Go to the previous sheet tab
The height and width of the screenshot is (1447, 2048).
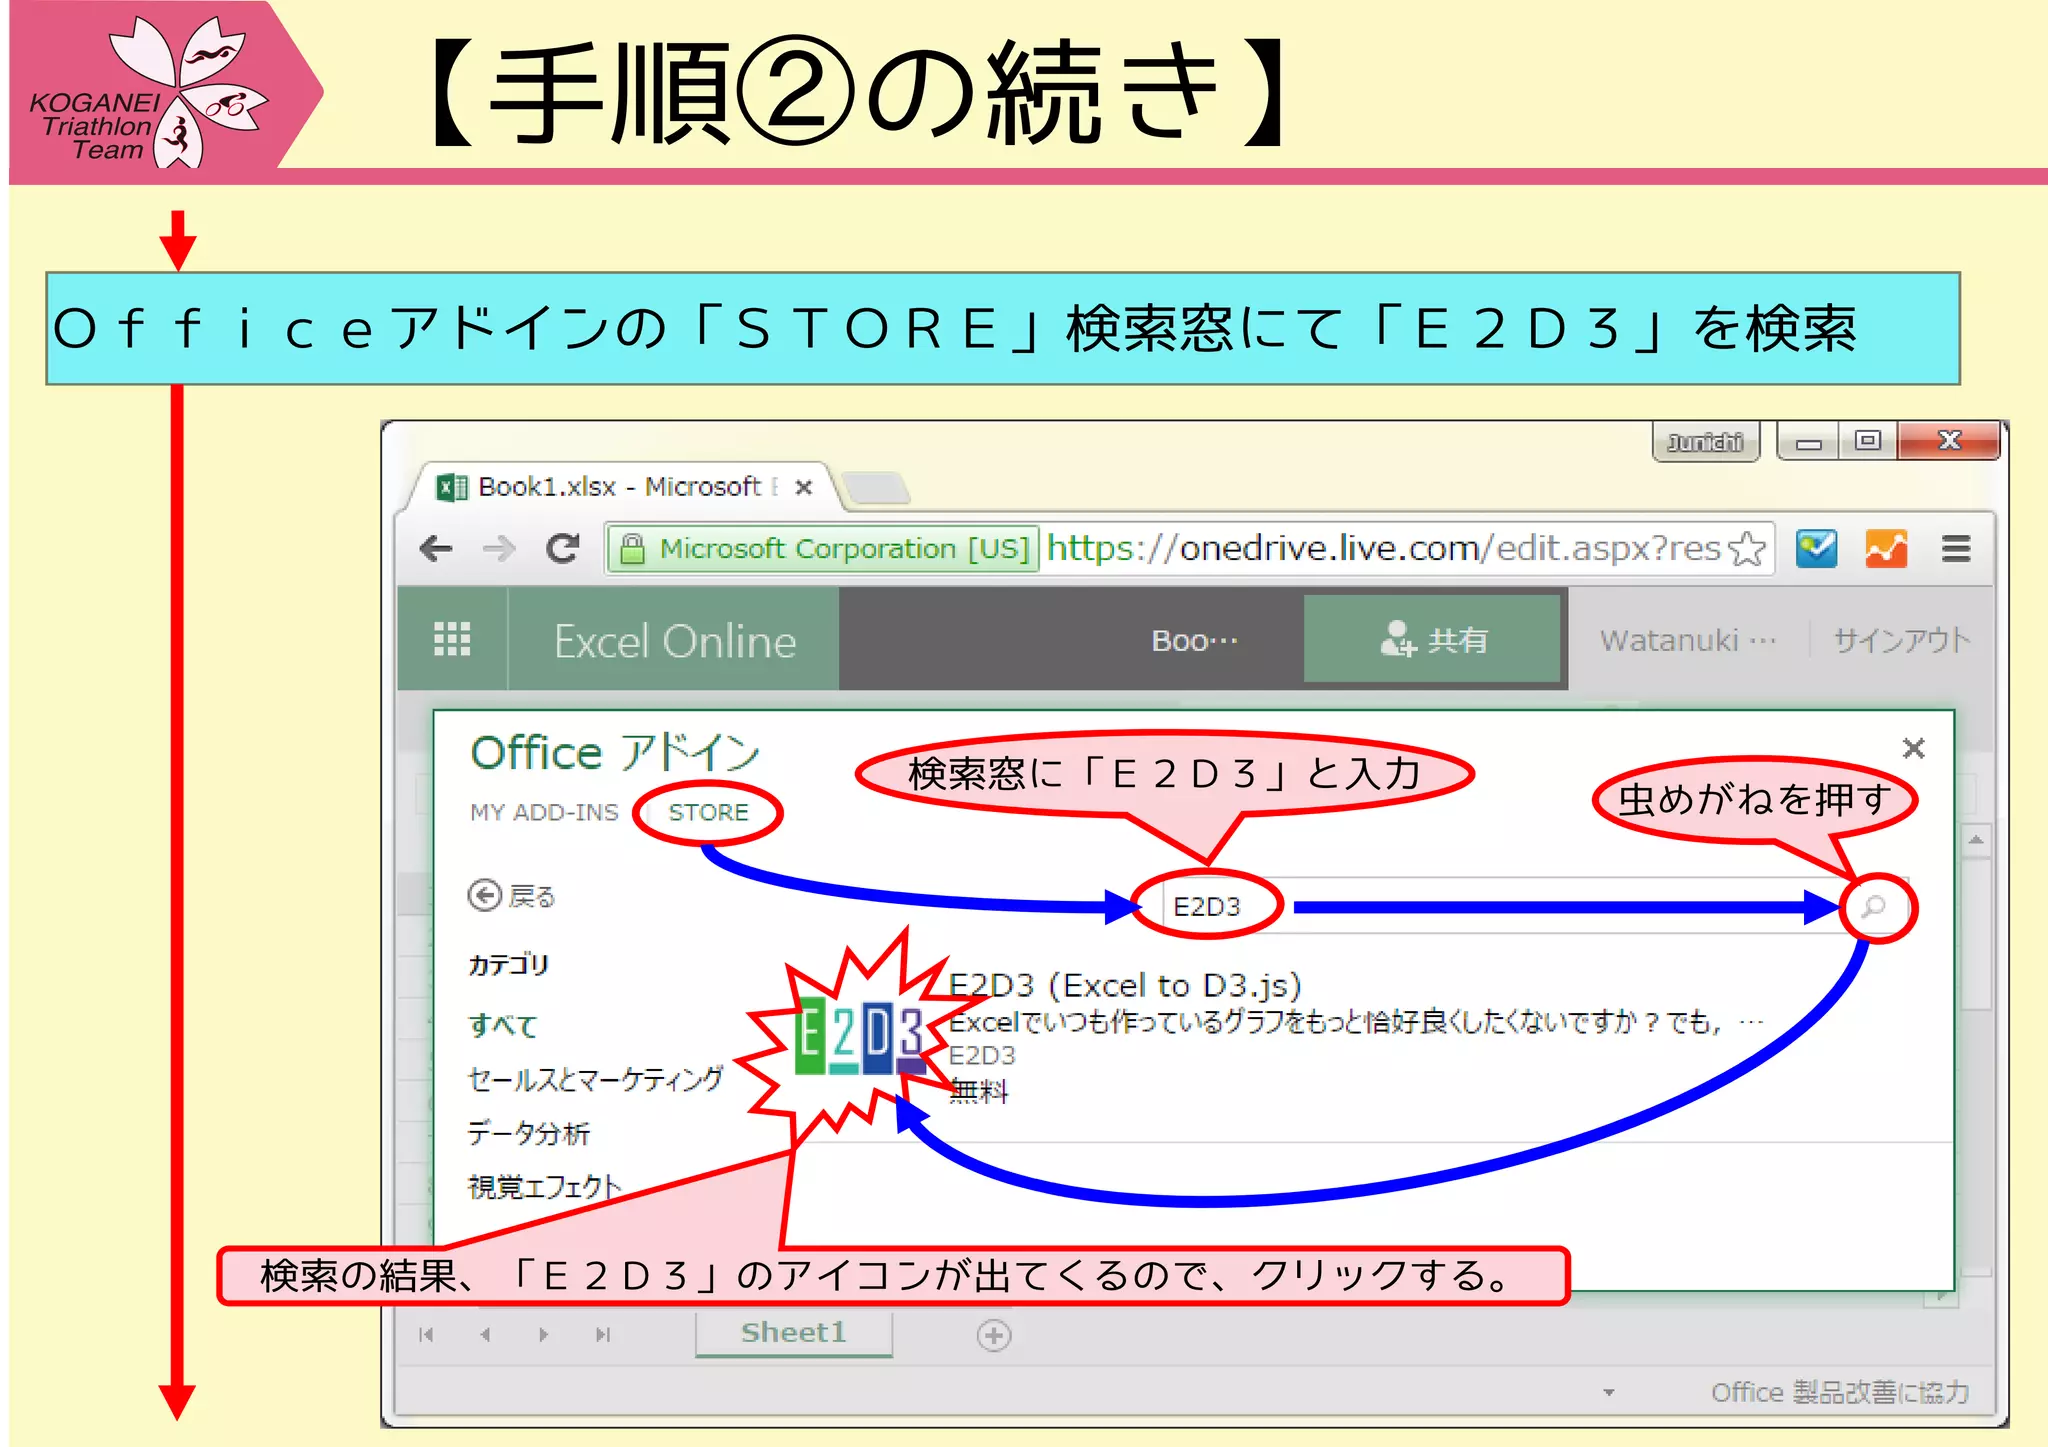pyautogui.click(x=485, y=1335)
